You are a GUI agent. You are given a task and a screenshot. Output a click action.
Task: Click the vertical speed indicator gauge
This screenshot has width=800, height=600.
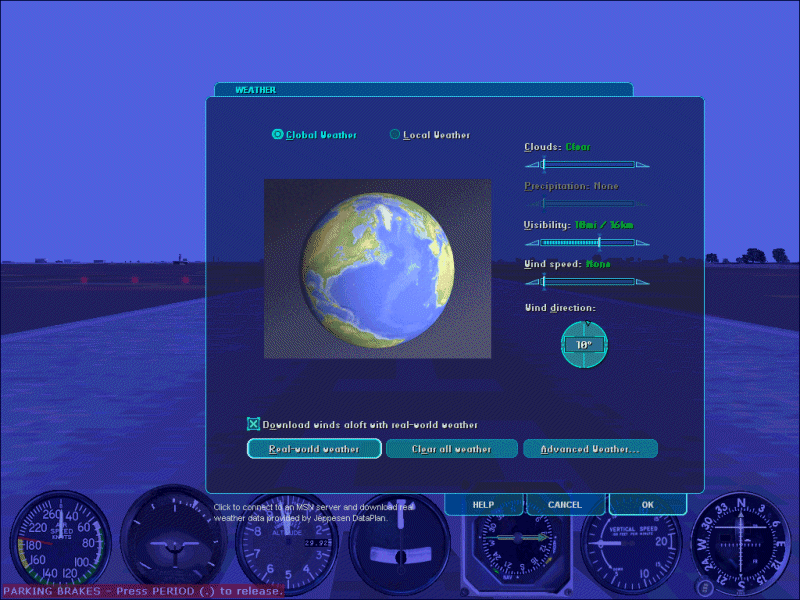point(630,550)
